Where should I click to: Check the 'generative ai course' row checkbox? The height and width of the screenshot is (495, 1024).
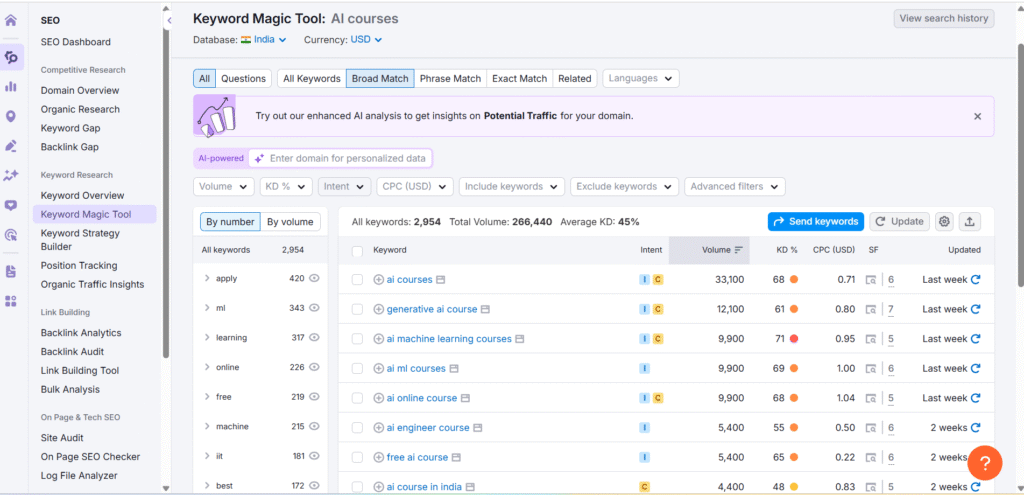(x=357, y=309)
